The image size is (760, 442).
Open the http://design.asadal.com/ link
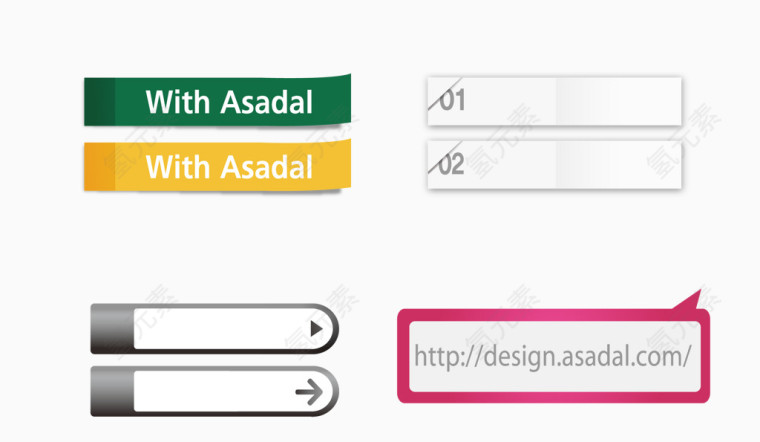click(553, 356)
